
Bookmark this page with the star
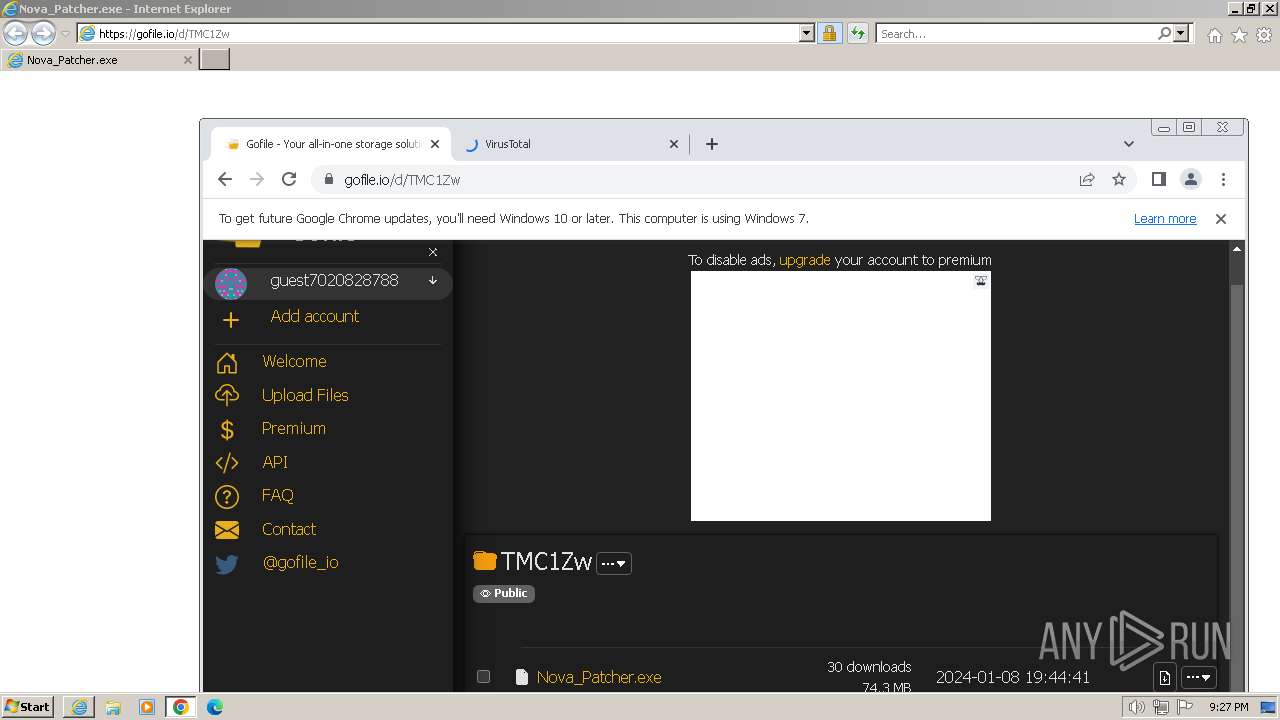tap(1119, 179)
